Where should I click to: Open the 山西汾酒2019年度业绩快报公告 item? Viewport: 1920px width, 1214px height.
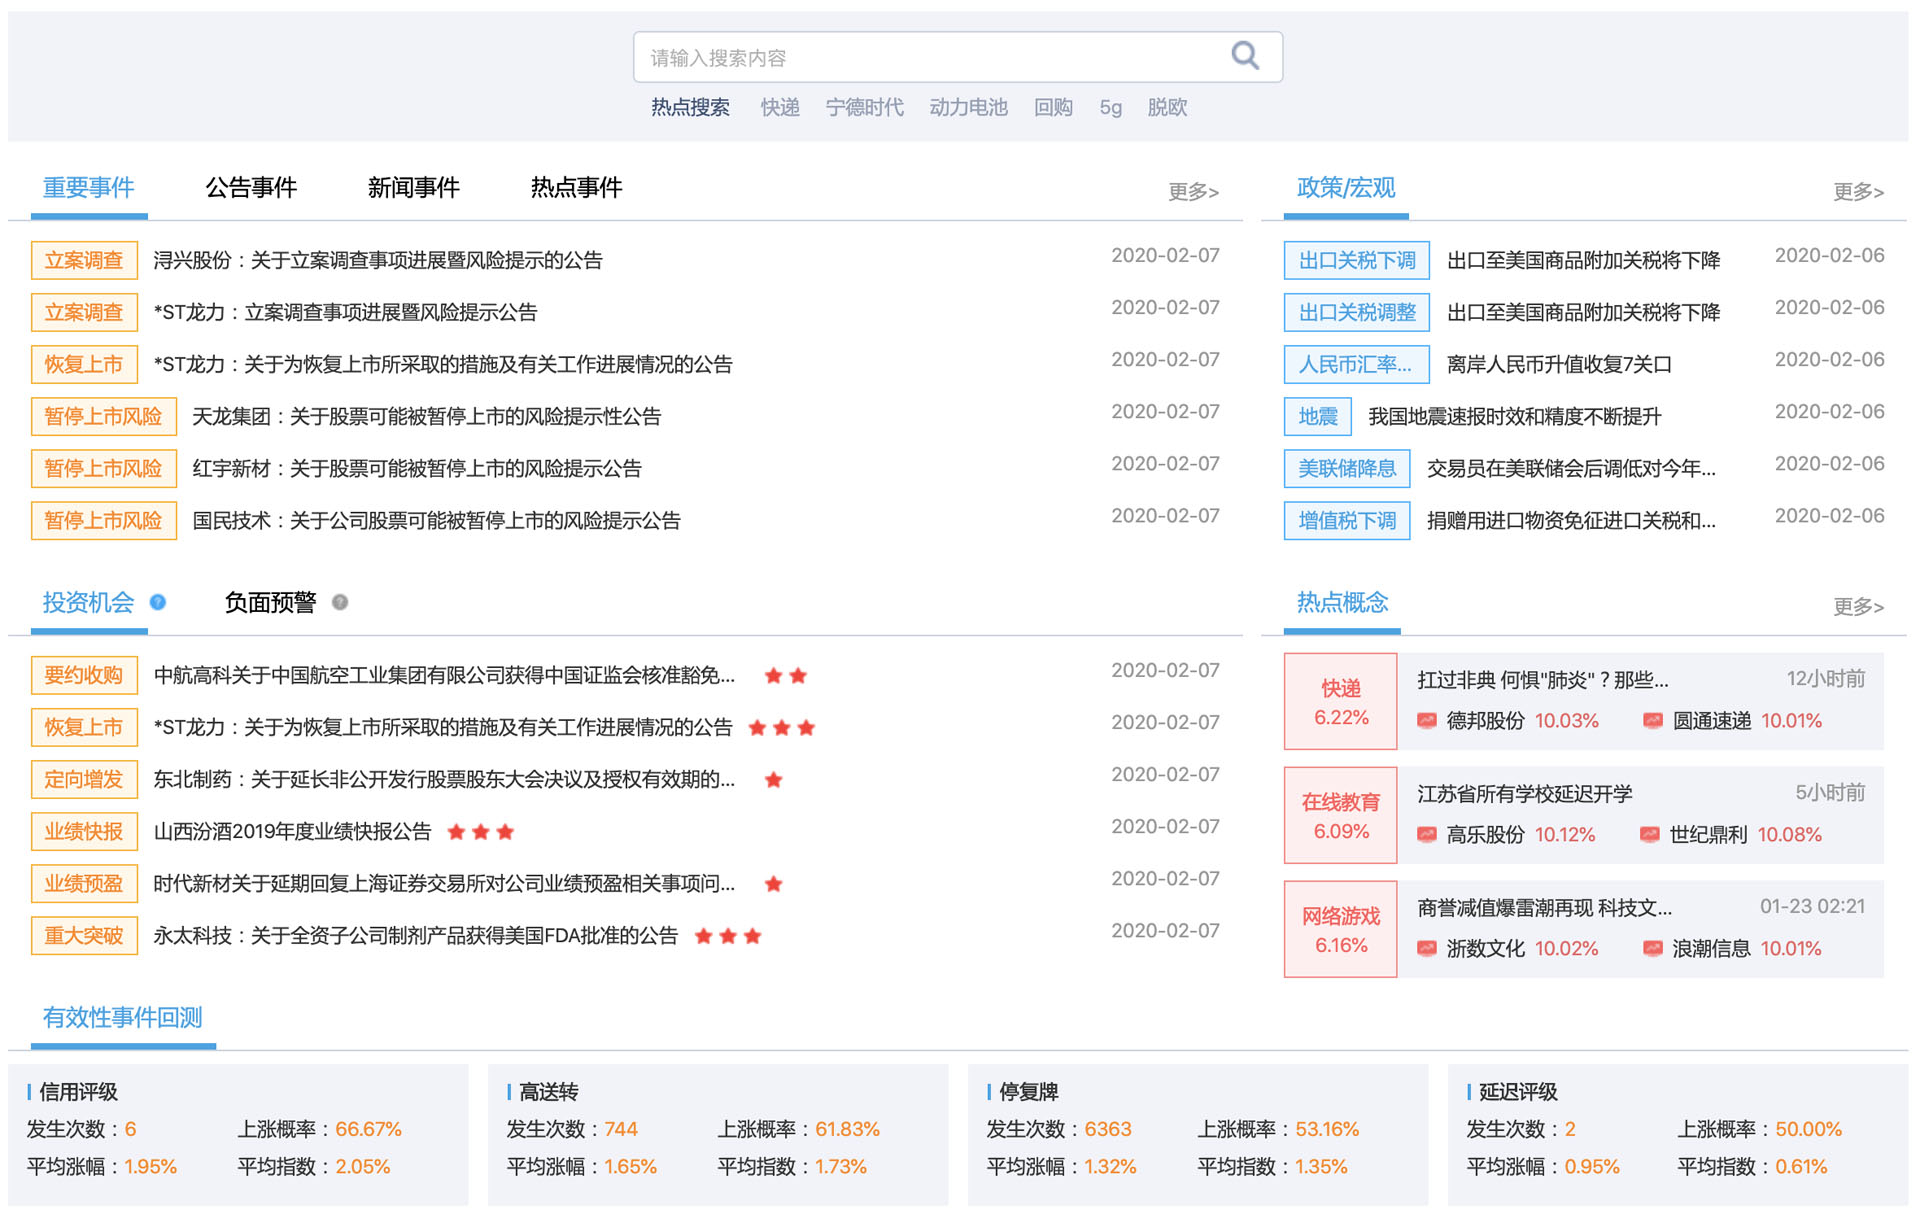[x=292, y=831]
